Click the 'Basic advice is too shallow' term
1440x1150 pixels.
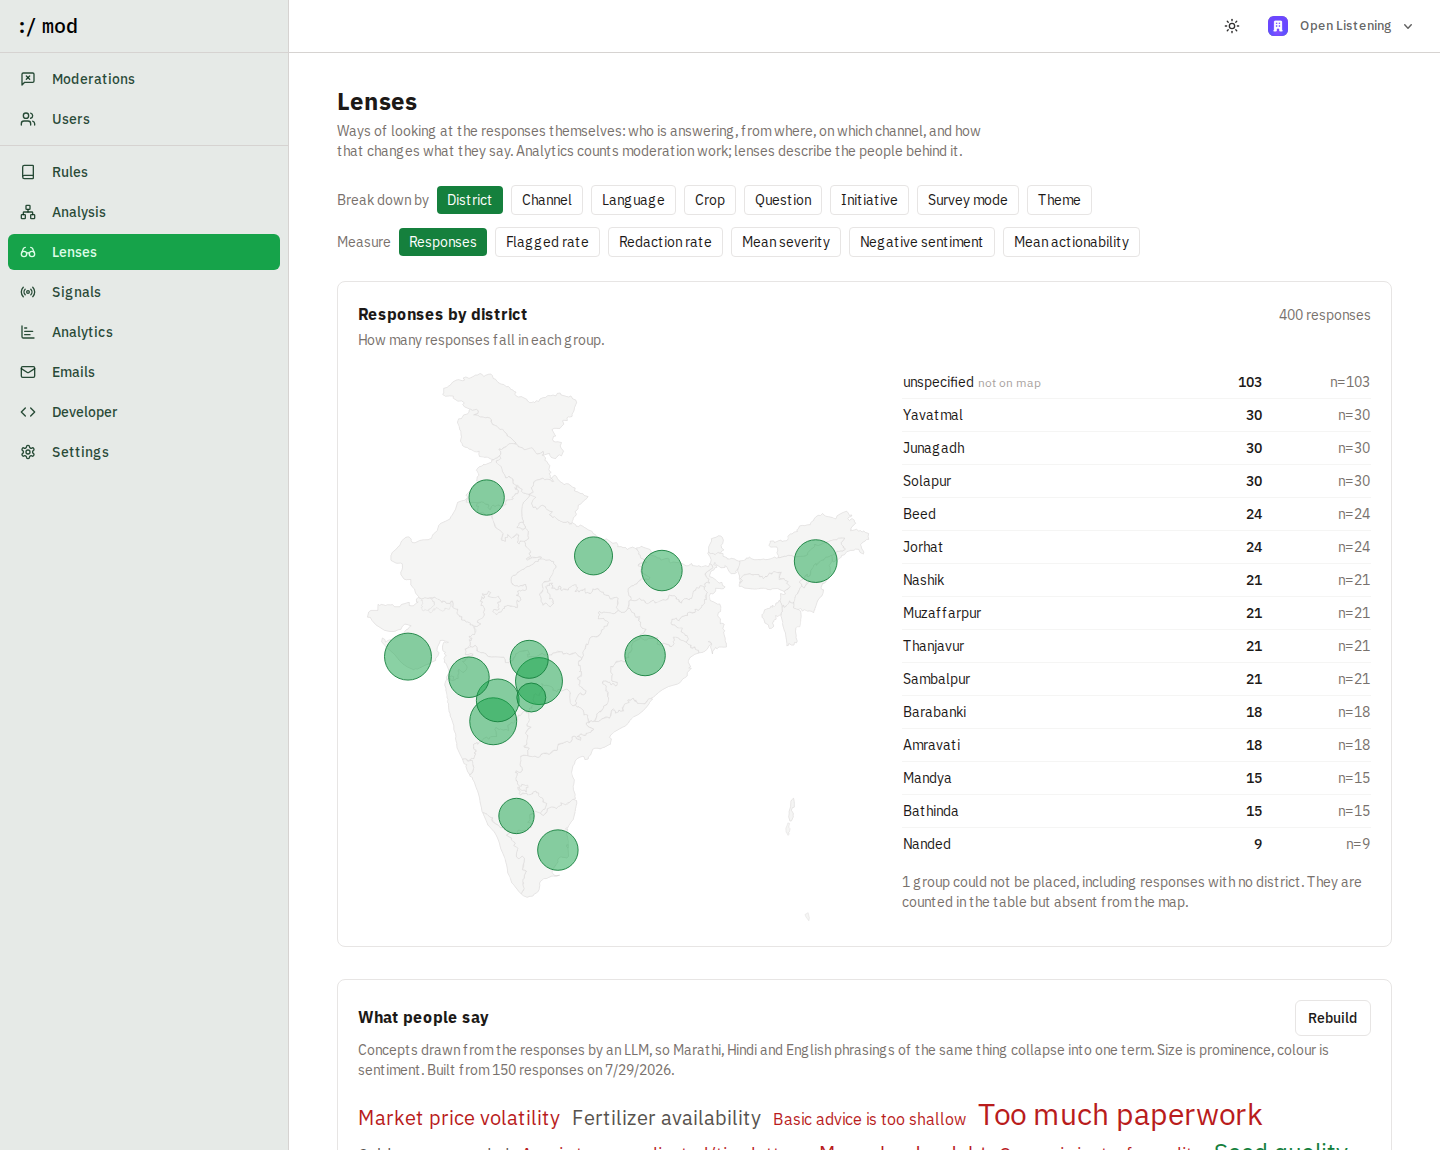coord(869,1119)
